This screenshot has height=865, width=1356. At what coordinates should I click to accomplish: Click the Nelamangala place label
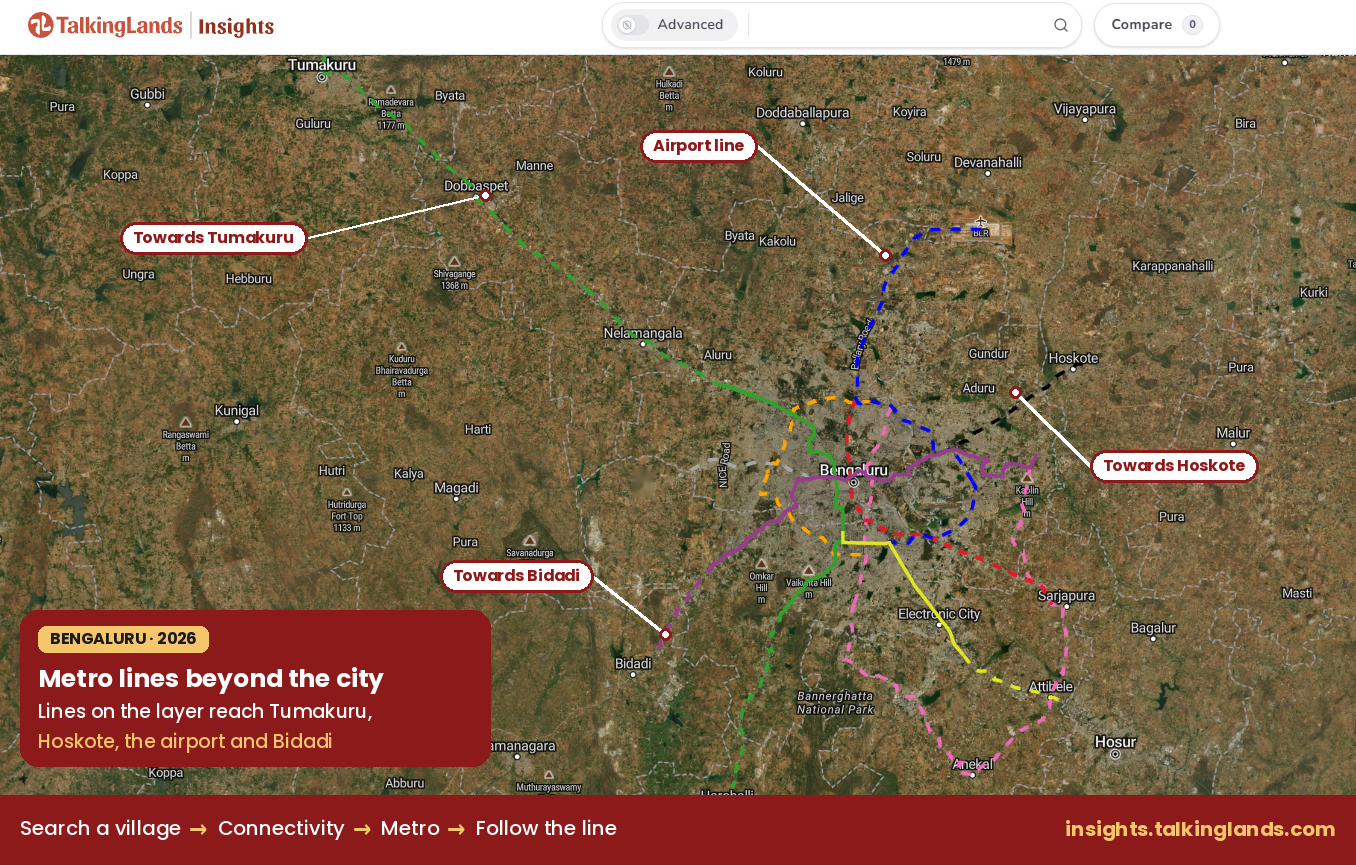643,333
